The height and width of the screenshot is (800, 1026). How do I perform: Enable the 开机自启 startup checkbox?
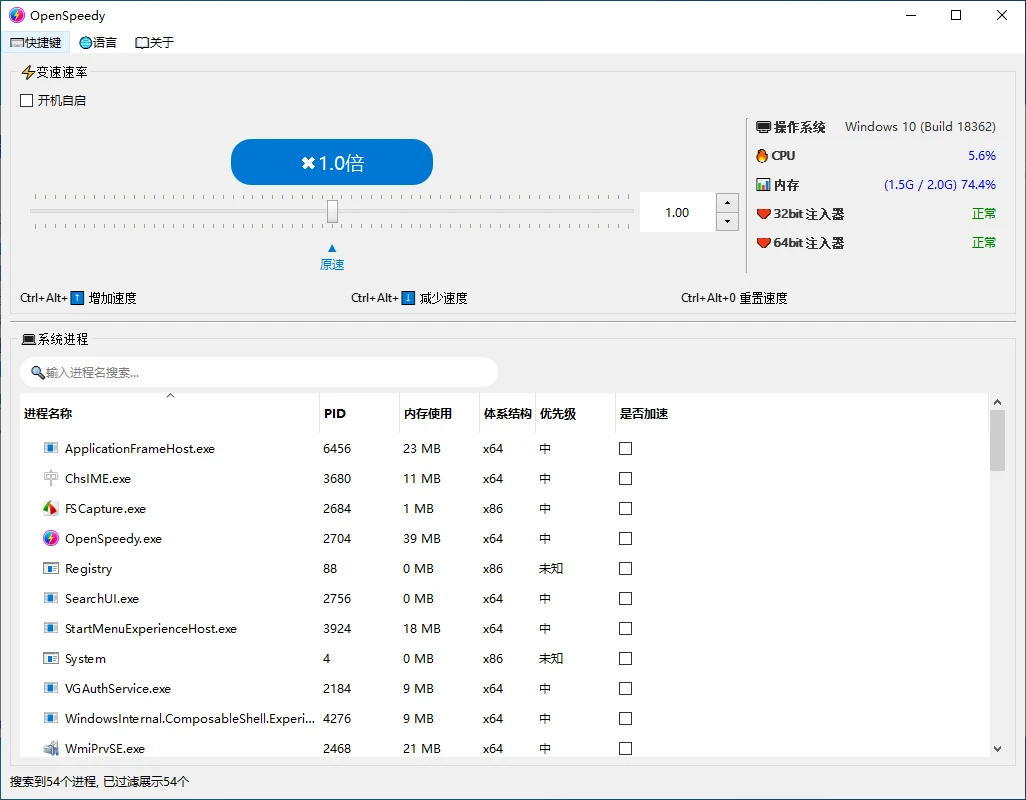point(27,101)
